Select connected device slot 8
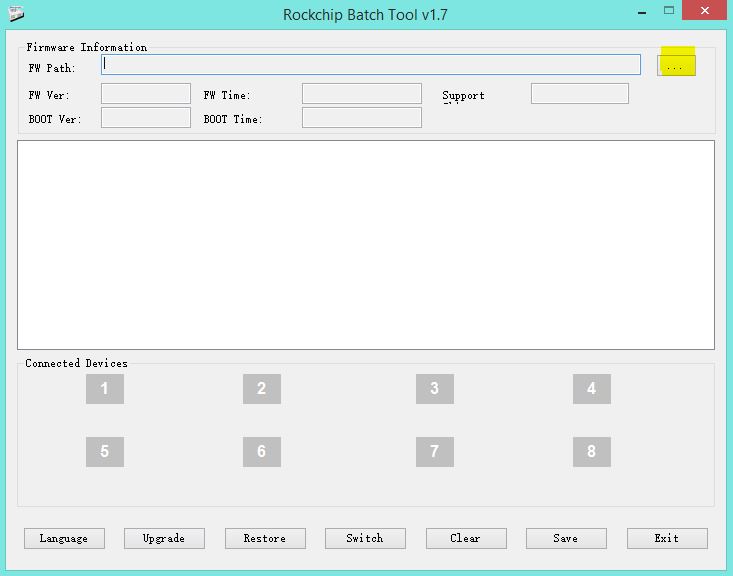The width and height of the screenshot is (733, 576). pyautogui.click(x=592, y=452)
